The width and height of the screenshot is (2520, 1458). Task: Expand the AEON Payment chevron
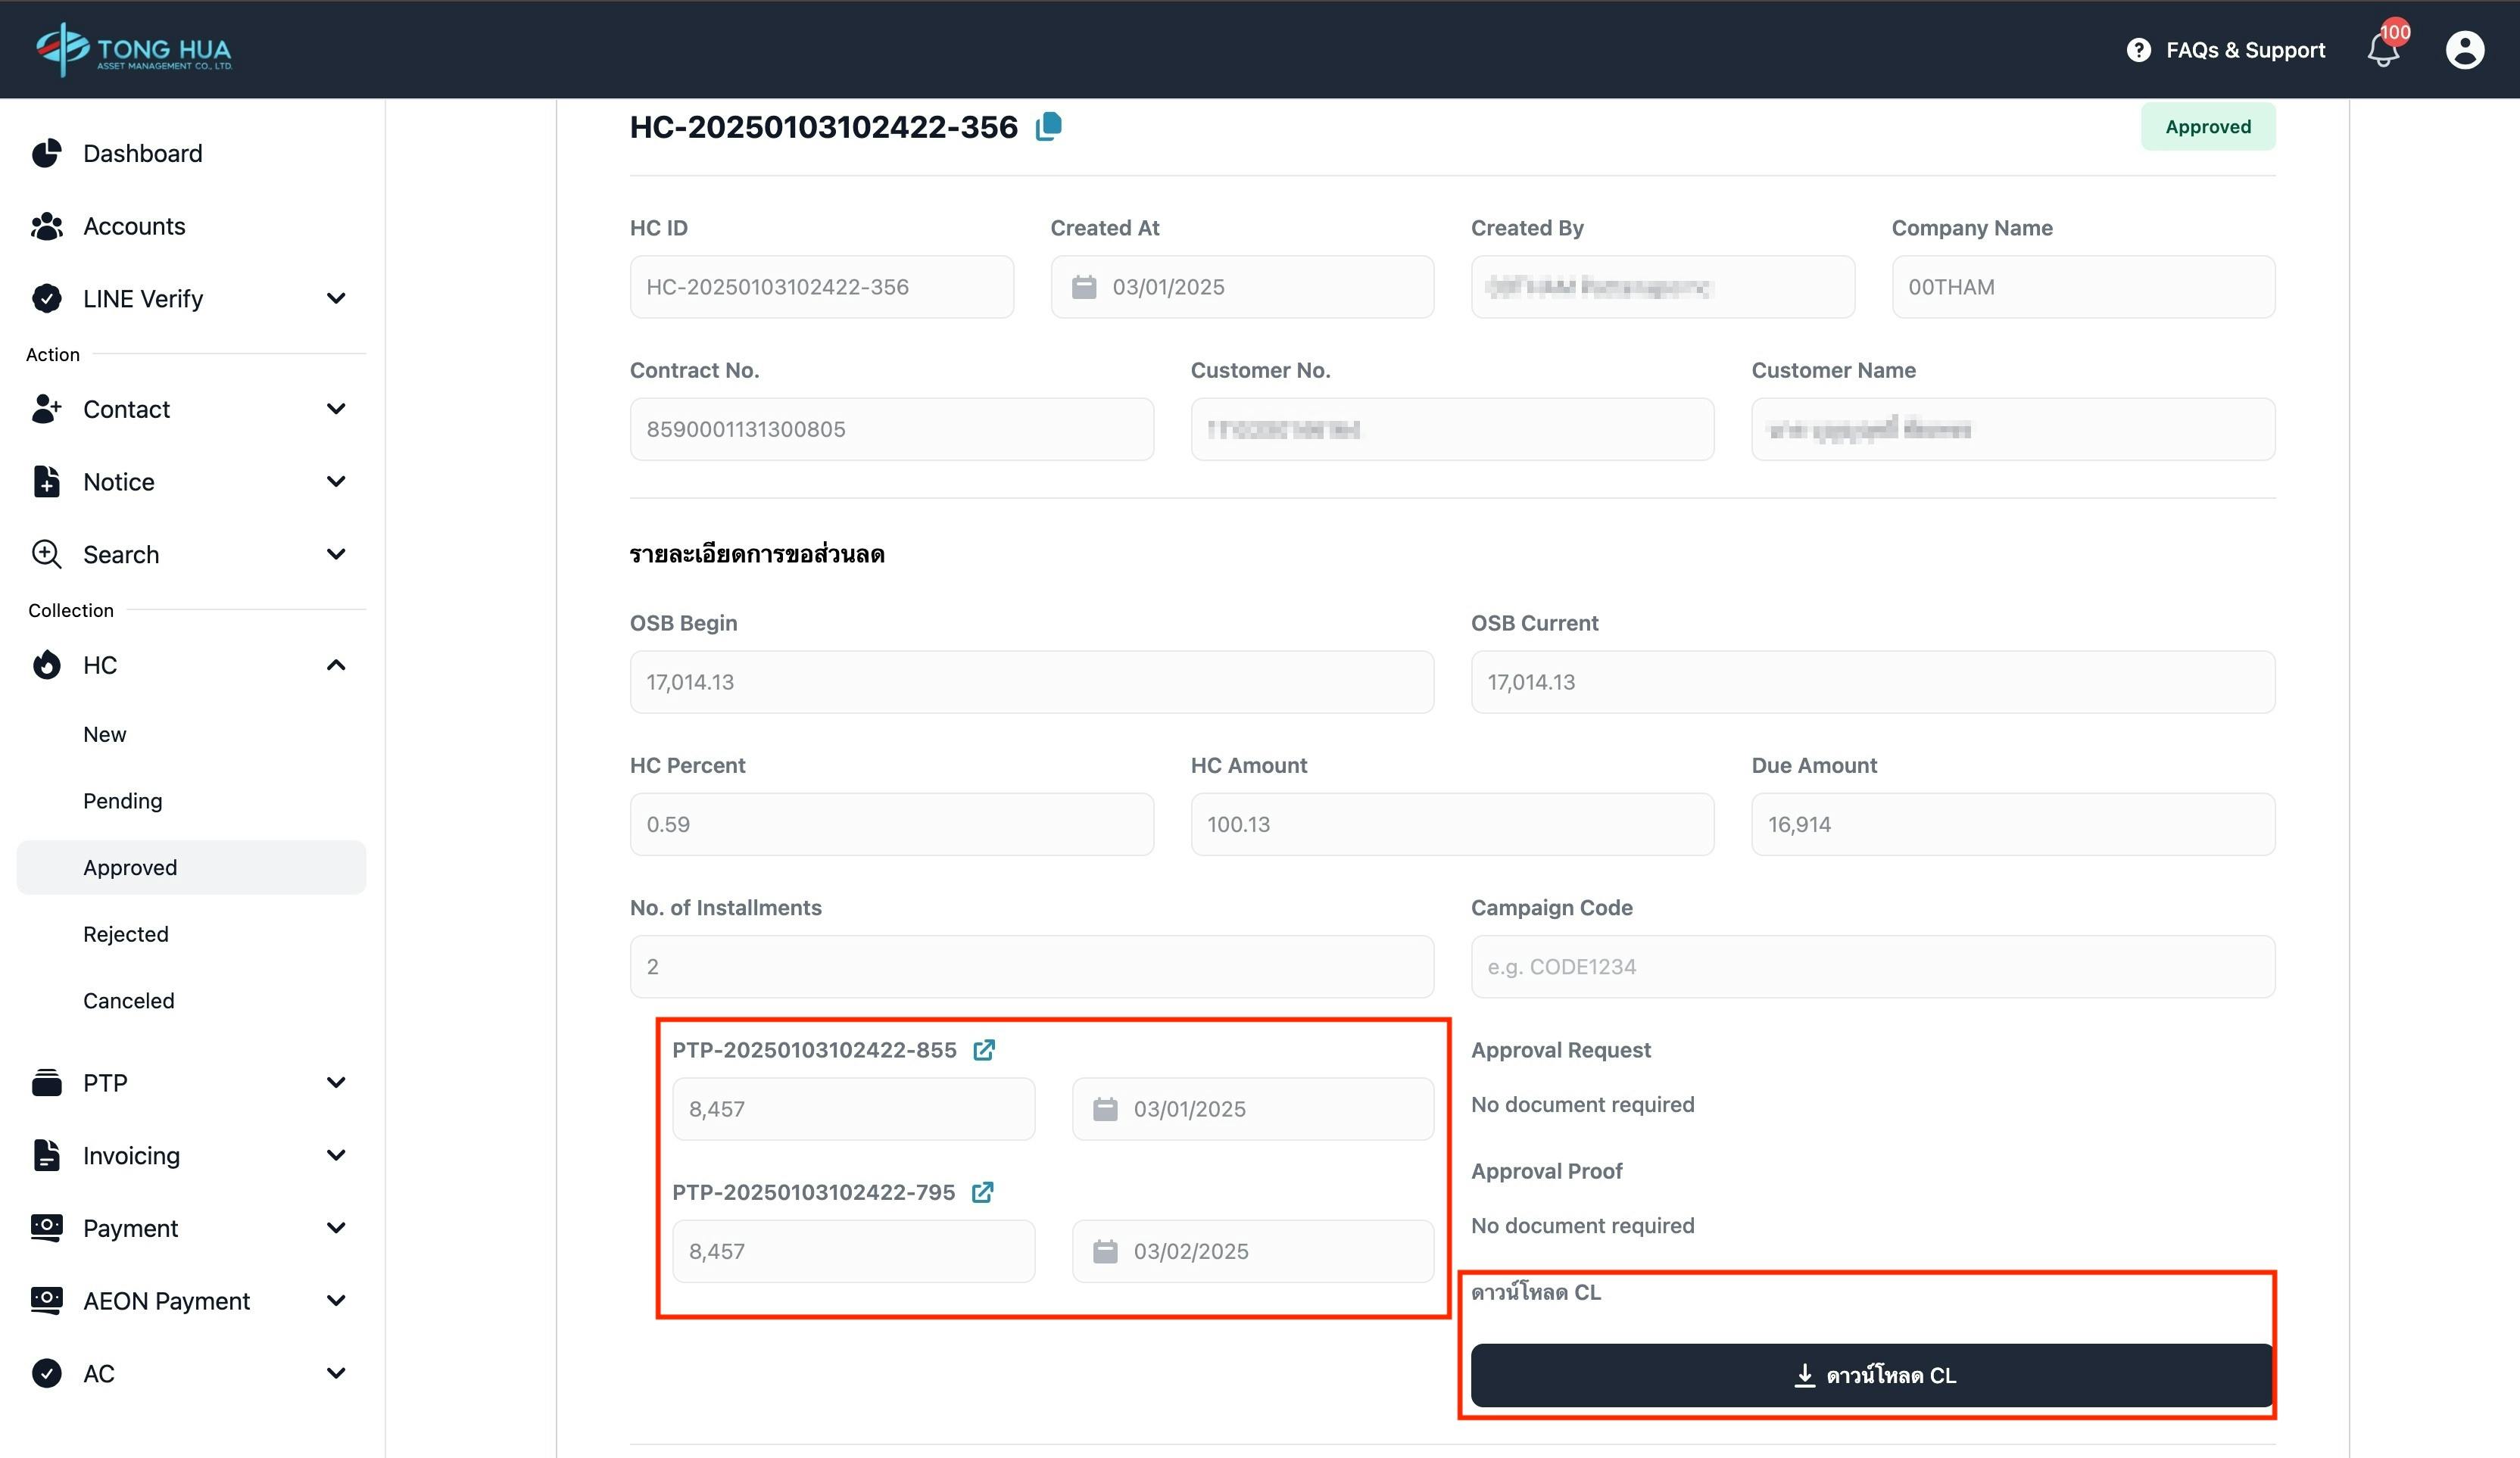click(x=336, y=1300)
